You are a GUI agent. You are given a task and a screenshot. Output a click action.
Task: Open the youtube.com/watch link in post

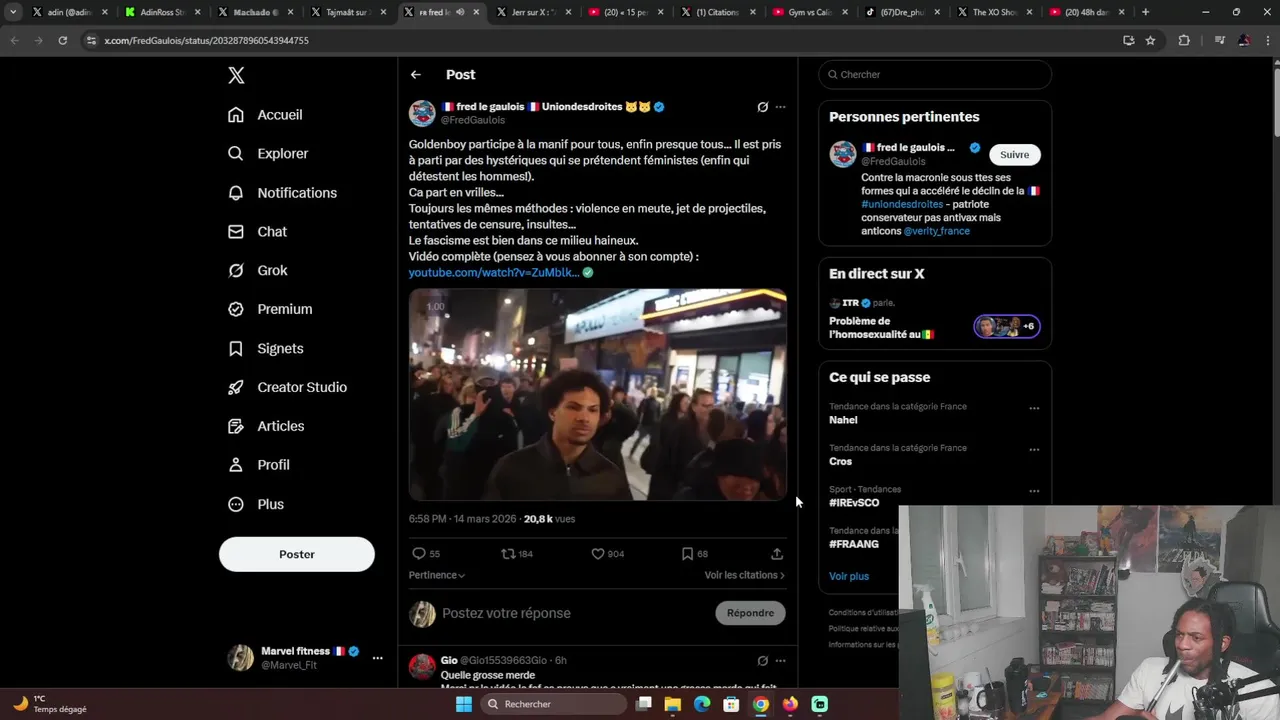[494, 273]
